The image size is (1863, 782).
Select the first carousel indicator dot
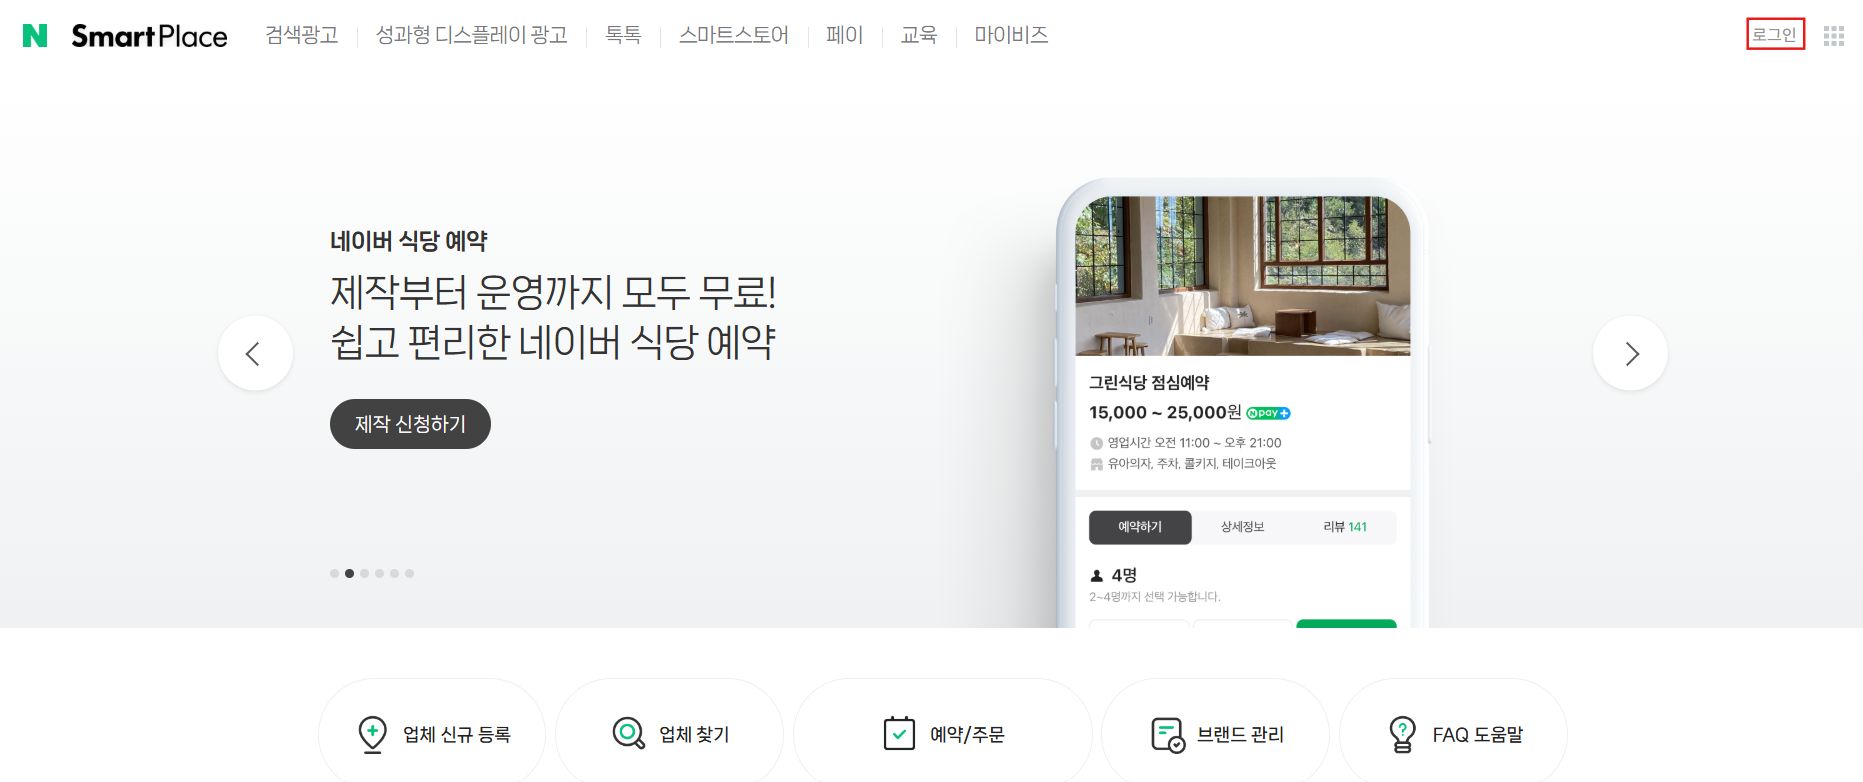tap(334, 574)
